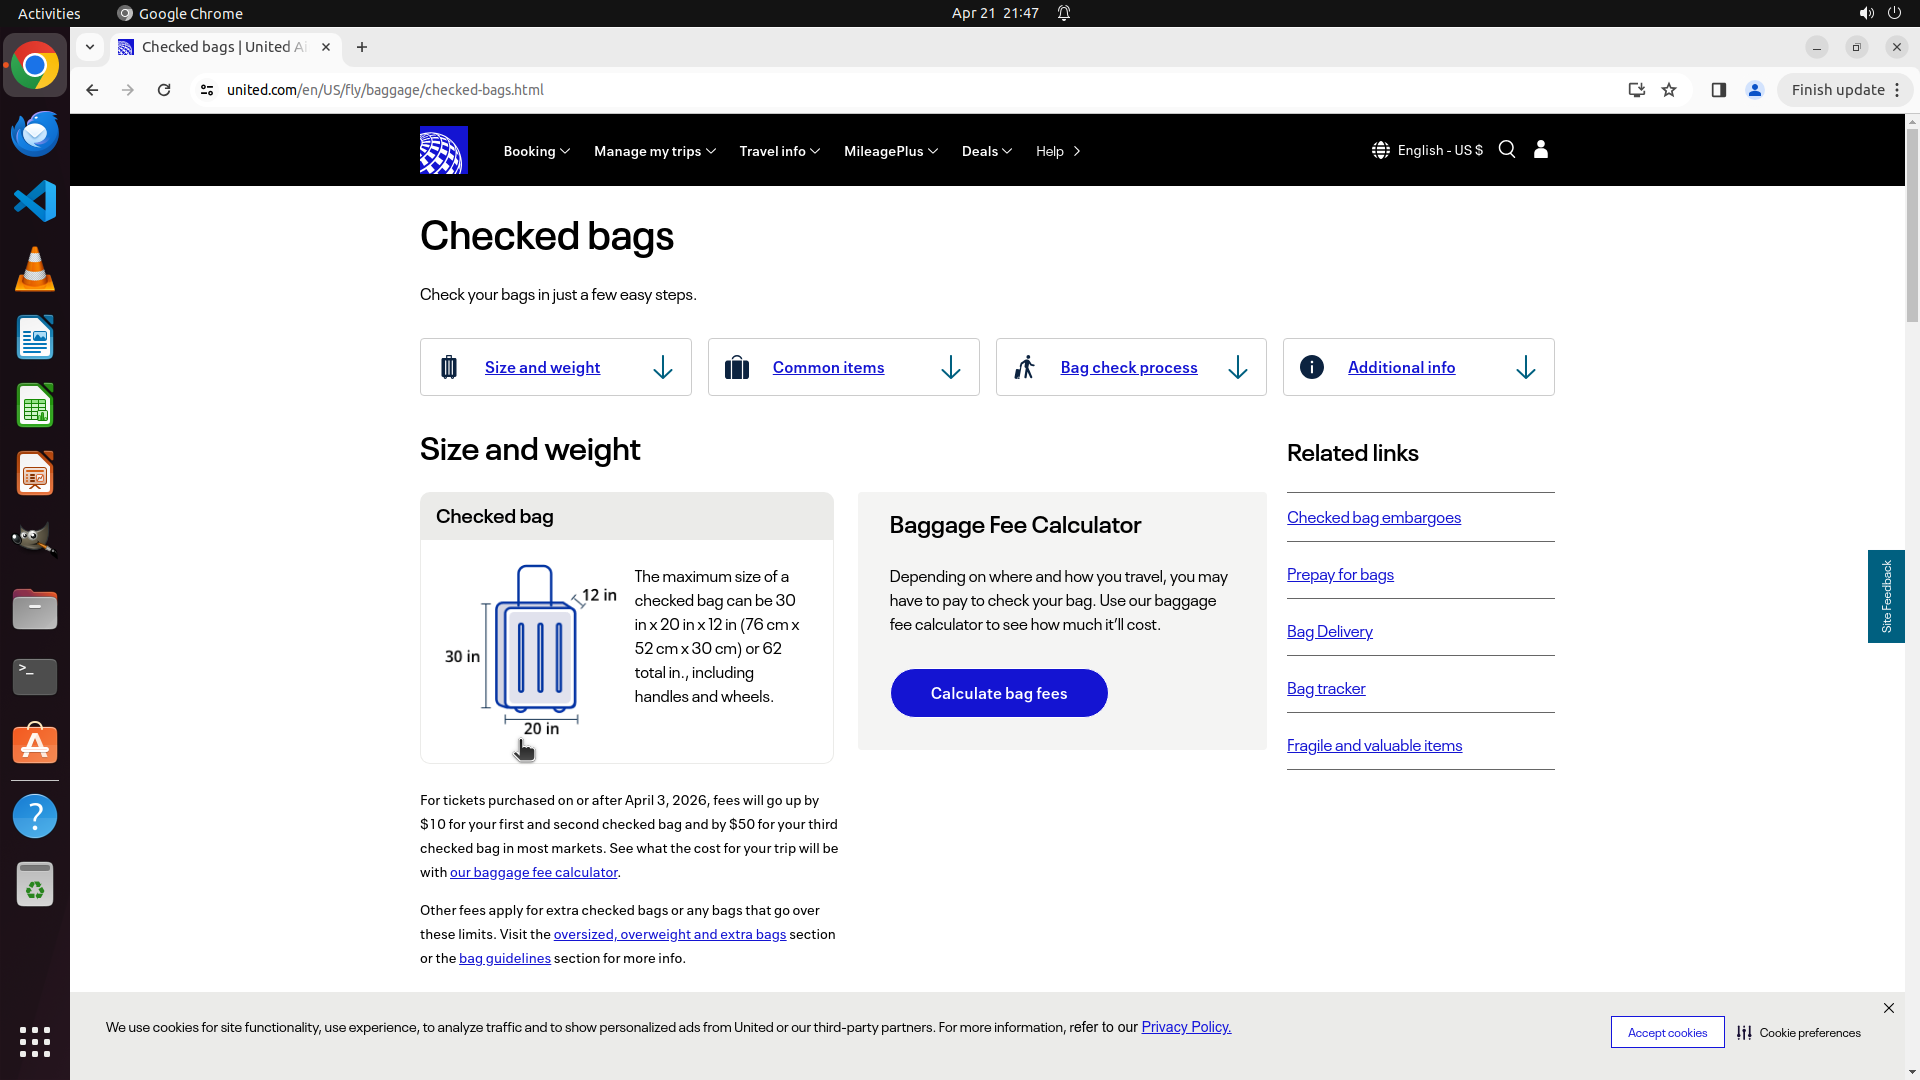Select the Bag check process tab
1920x1080 pixels.
(x=1130, y=367)
